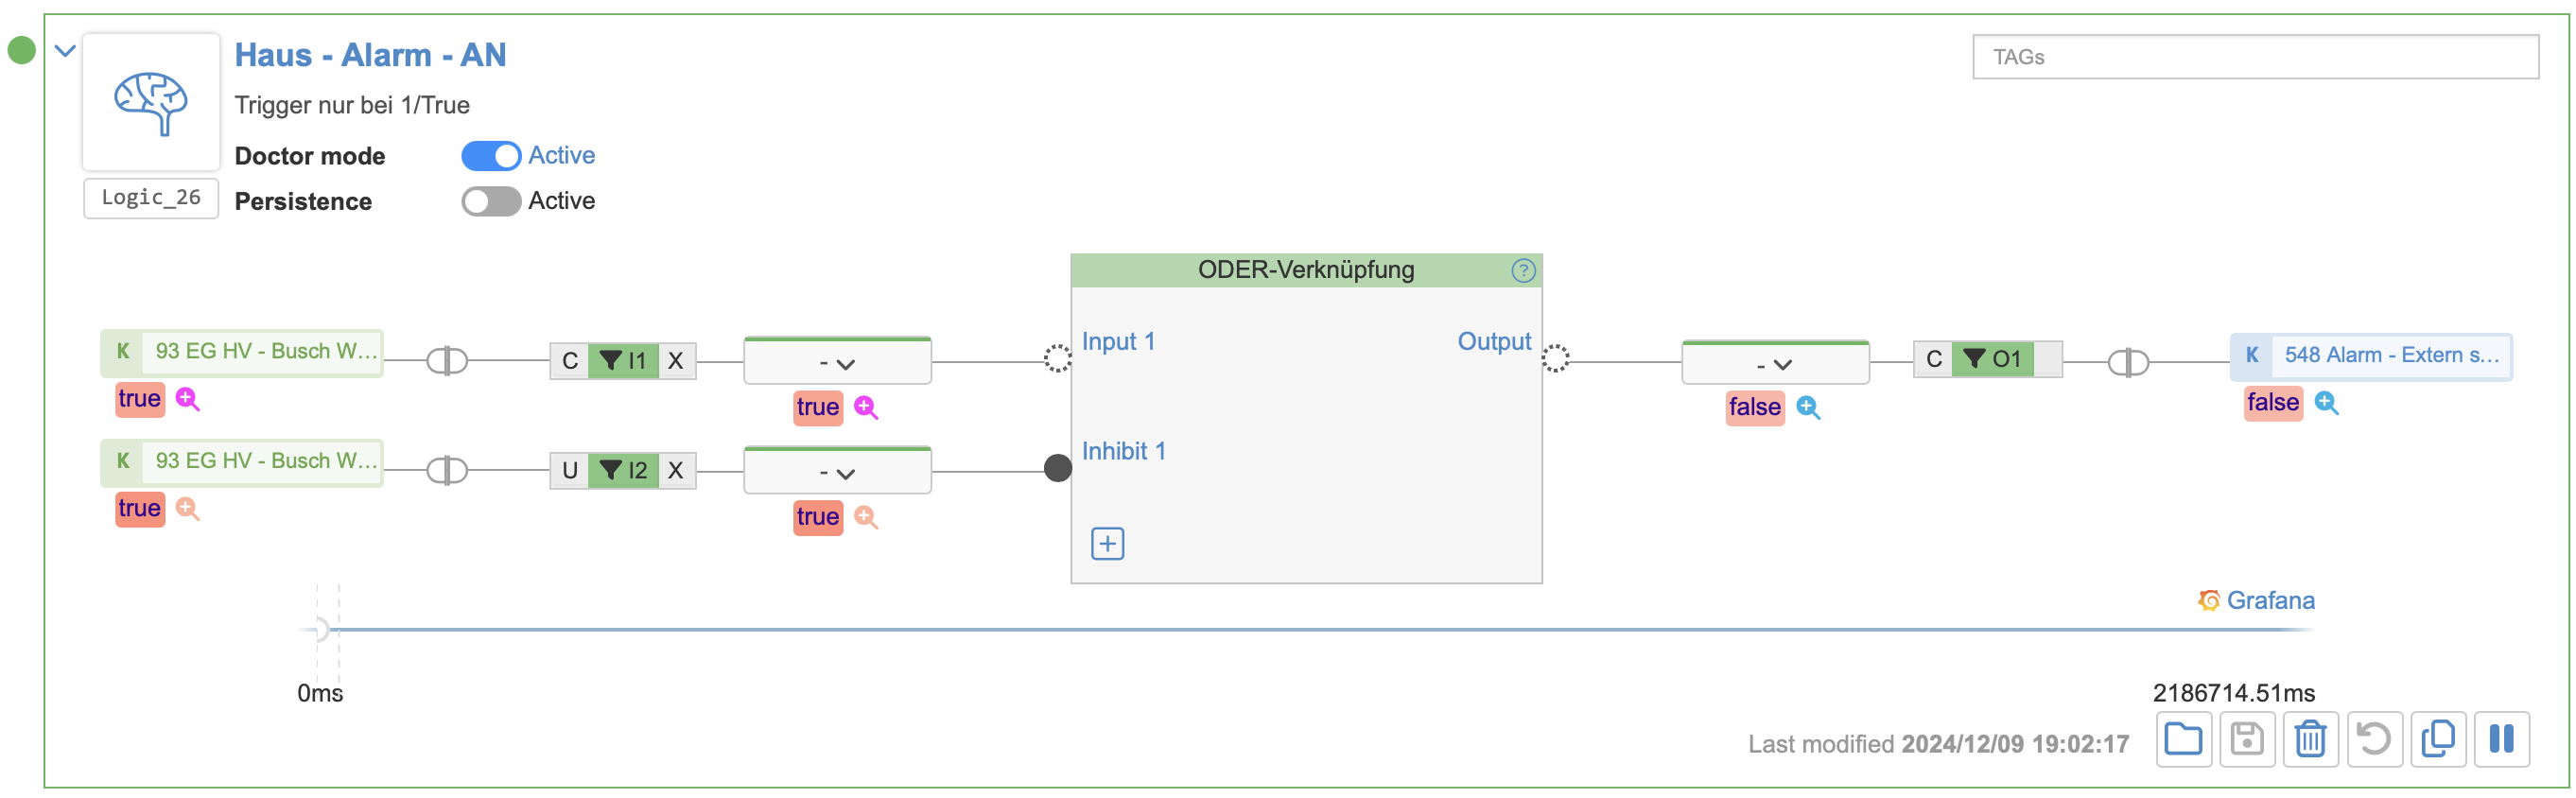Image resolution: width=2576 pixels, height=798 pixels.
Task: Add input with the plus icon
Action: click(1107, 543)
